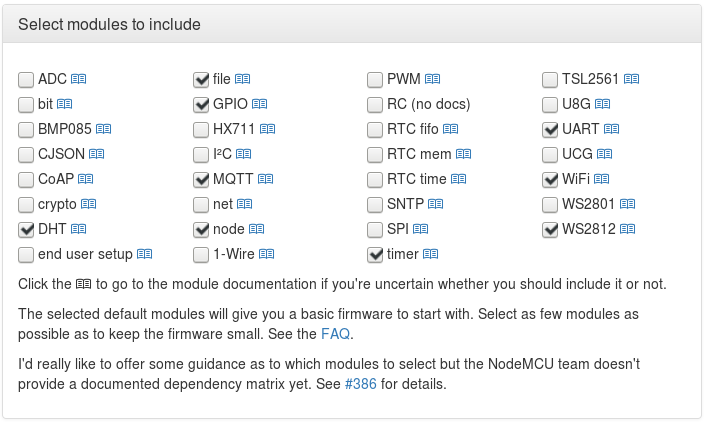This screenshot has width=706, height=422.
Task: Open docs icon next to CoAP
Action: click(86, 179)
